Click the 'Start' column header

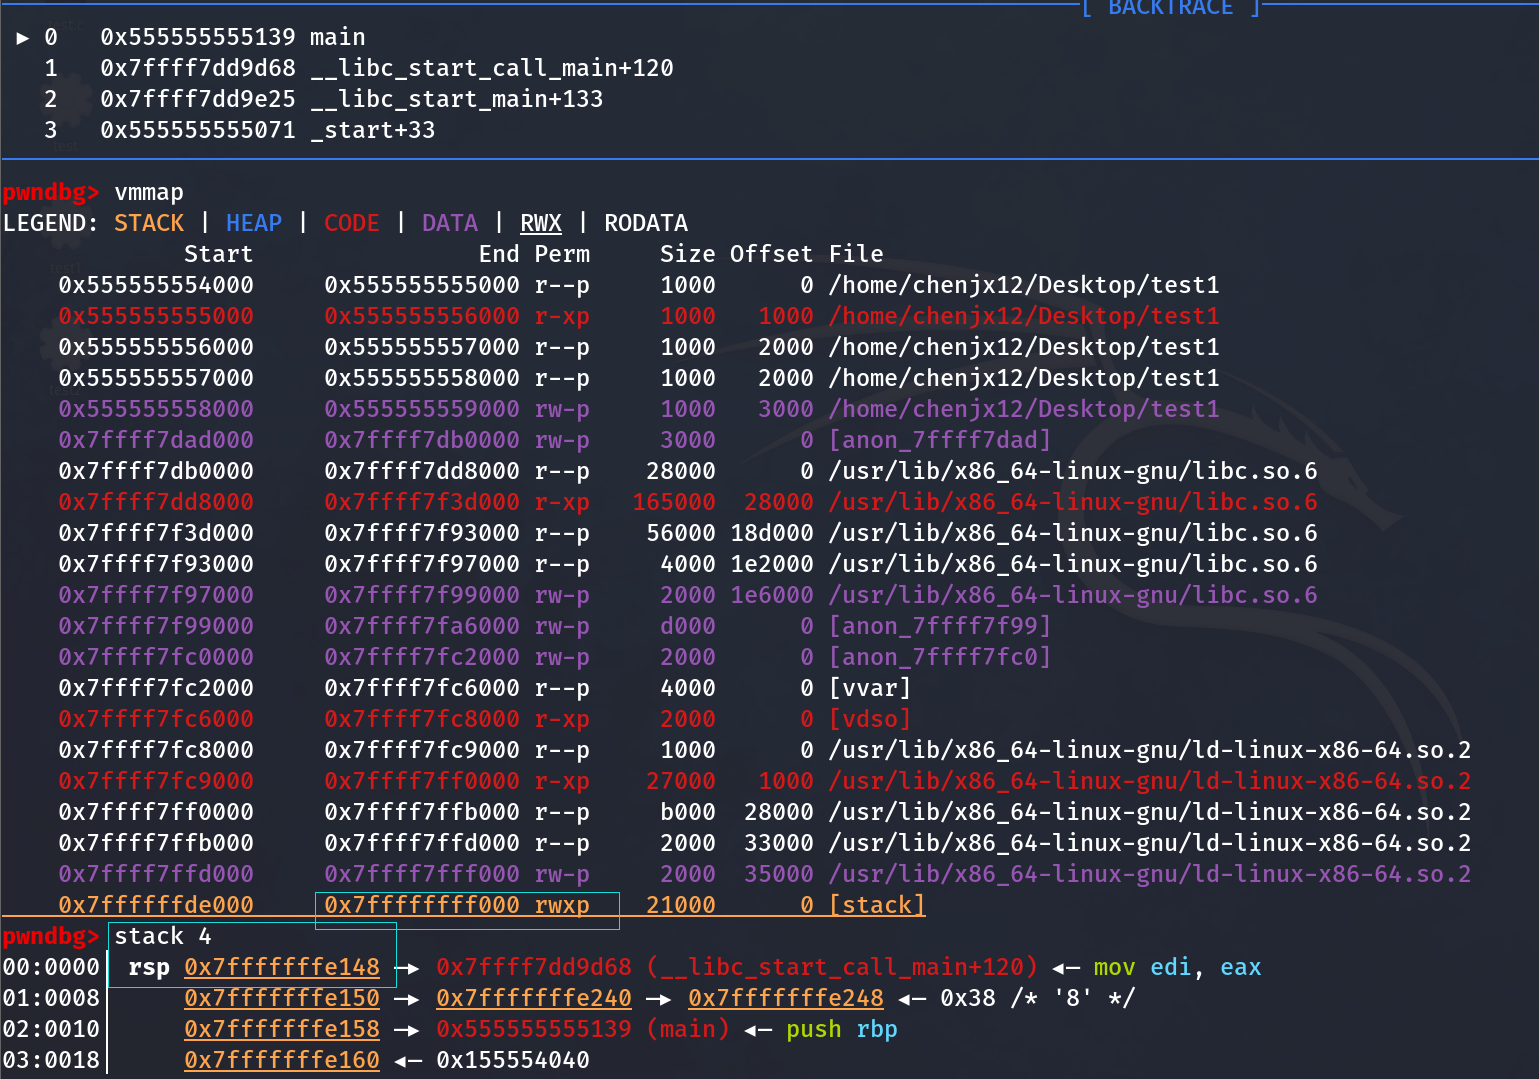tap(219, 254)
